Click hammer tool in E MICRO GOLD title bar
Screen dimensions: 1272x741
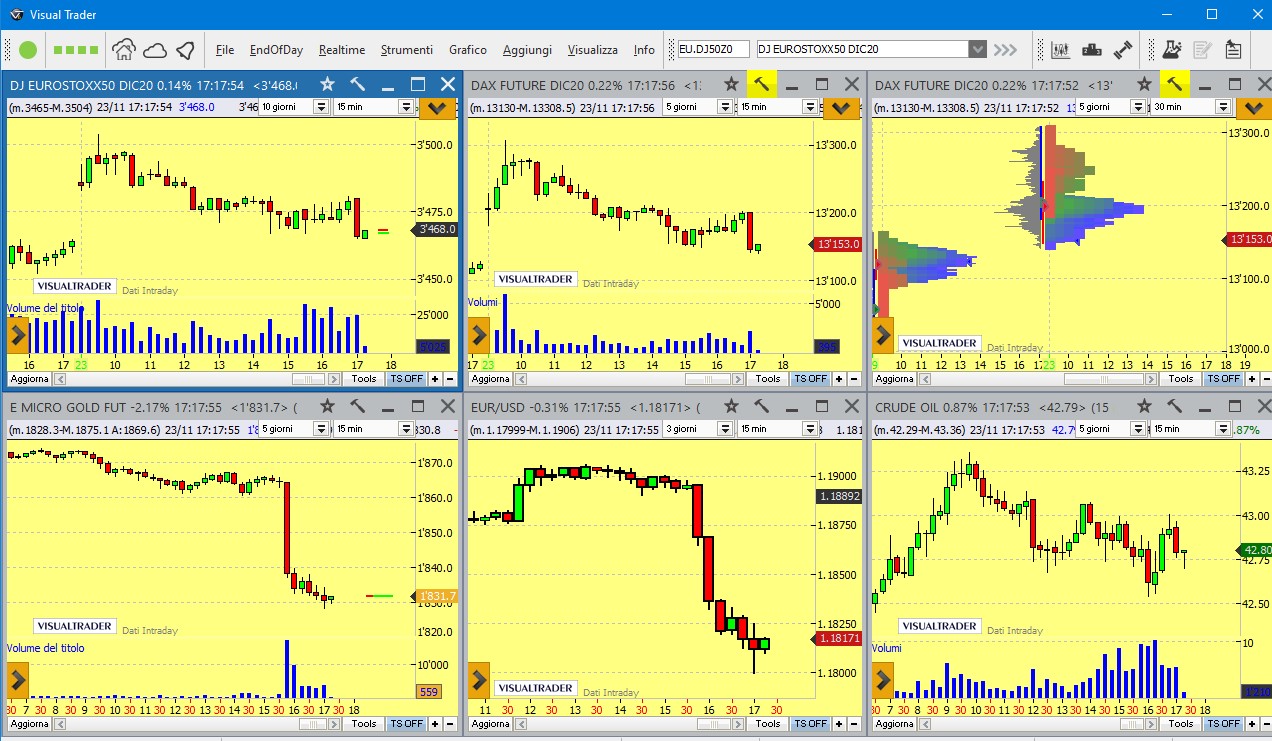coord(357,407)
